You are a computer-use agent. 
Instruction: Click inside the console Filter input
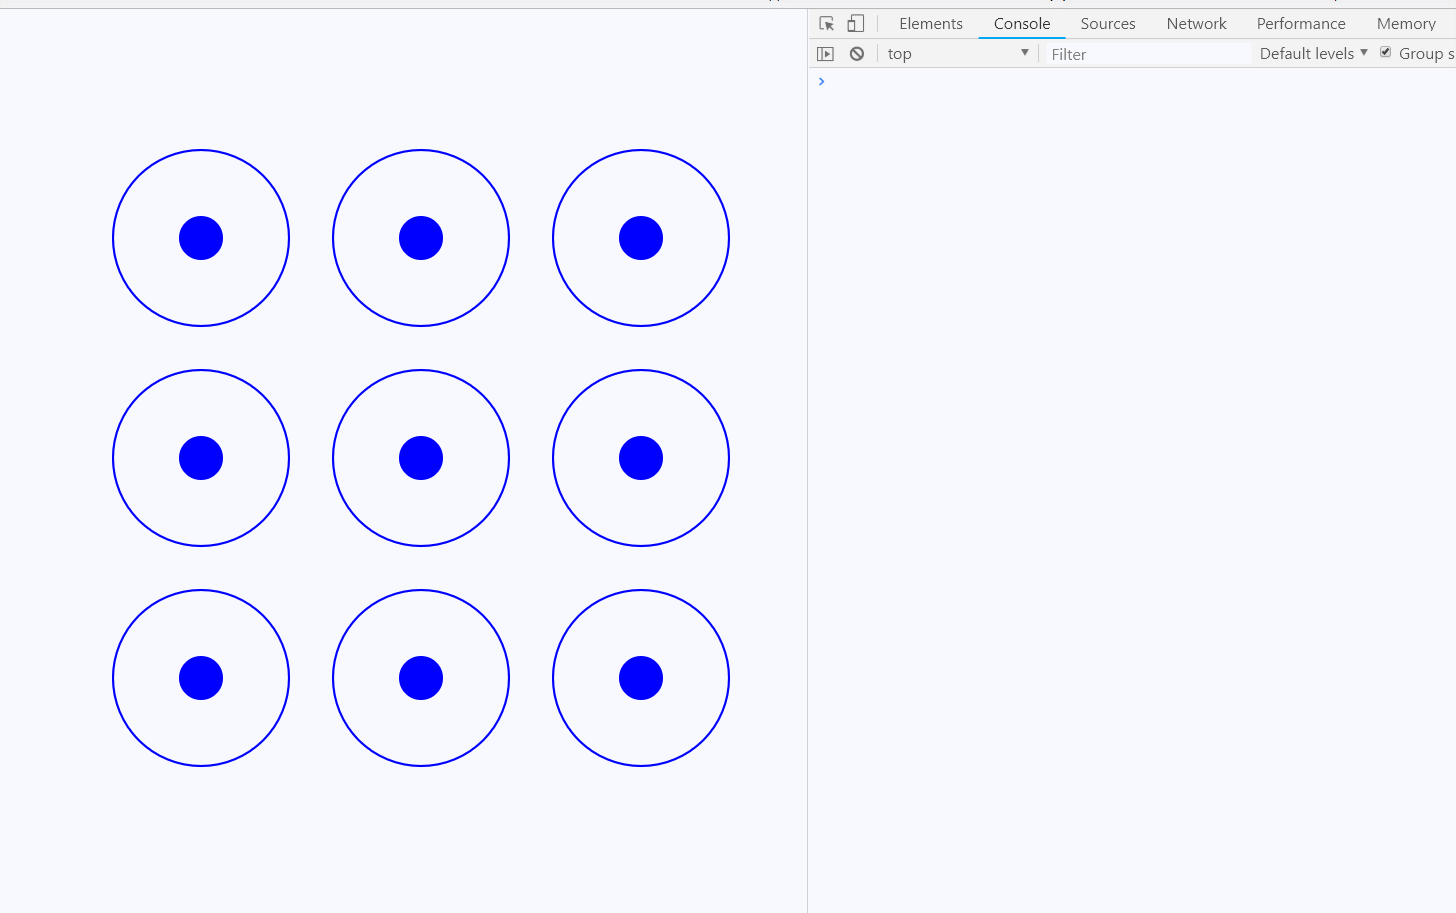pos(1140,54)
